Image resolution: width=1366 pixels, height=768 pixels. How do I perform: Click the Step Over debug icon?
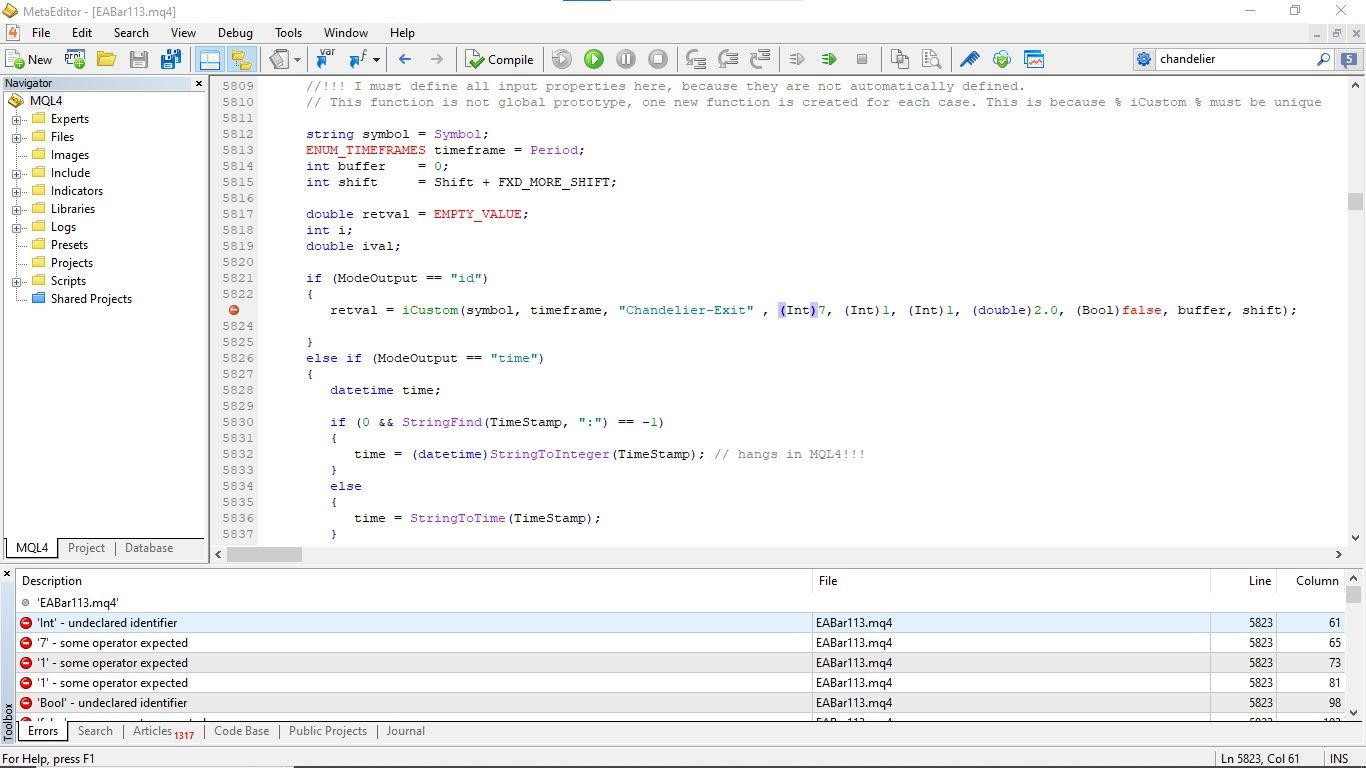[x=728, y=59]
